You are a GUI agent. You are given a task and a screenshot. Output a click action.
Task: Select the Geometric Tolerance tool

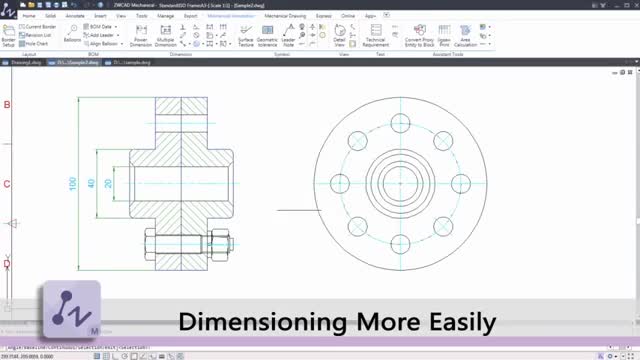click(x=267, y=36)
